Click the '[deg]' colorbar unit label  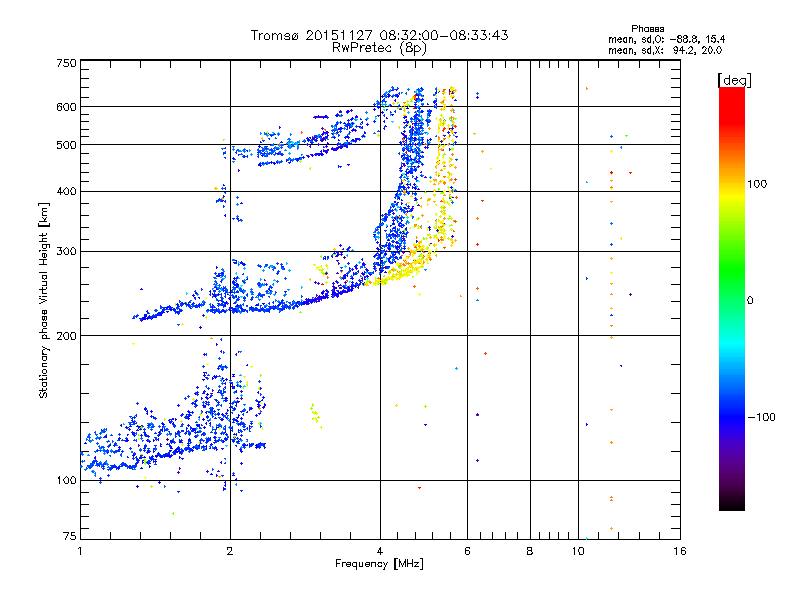(x=734, y=80)
